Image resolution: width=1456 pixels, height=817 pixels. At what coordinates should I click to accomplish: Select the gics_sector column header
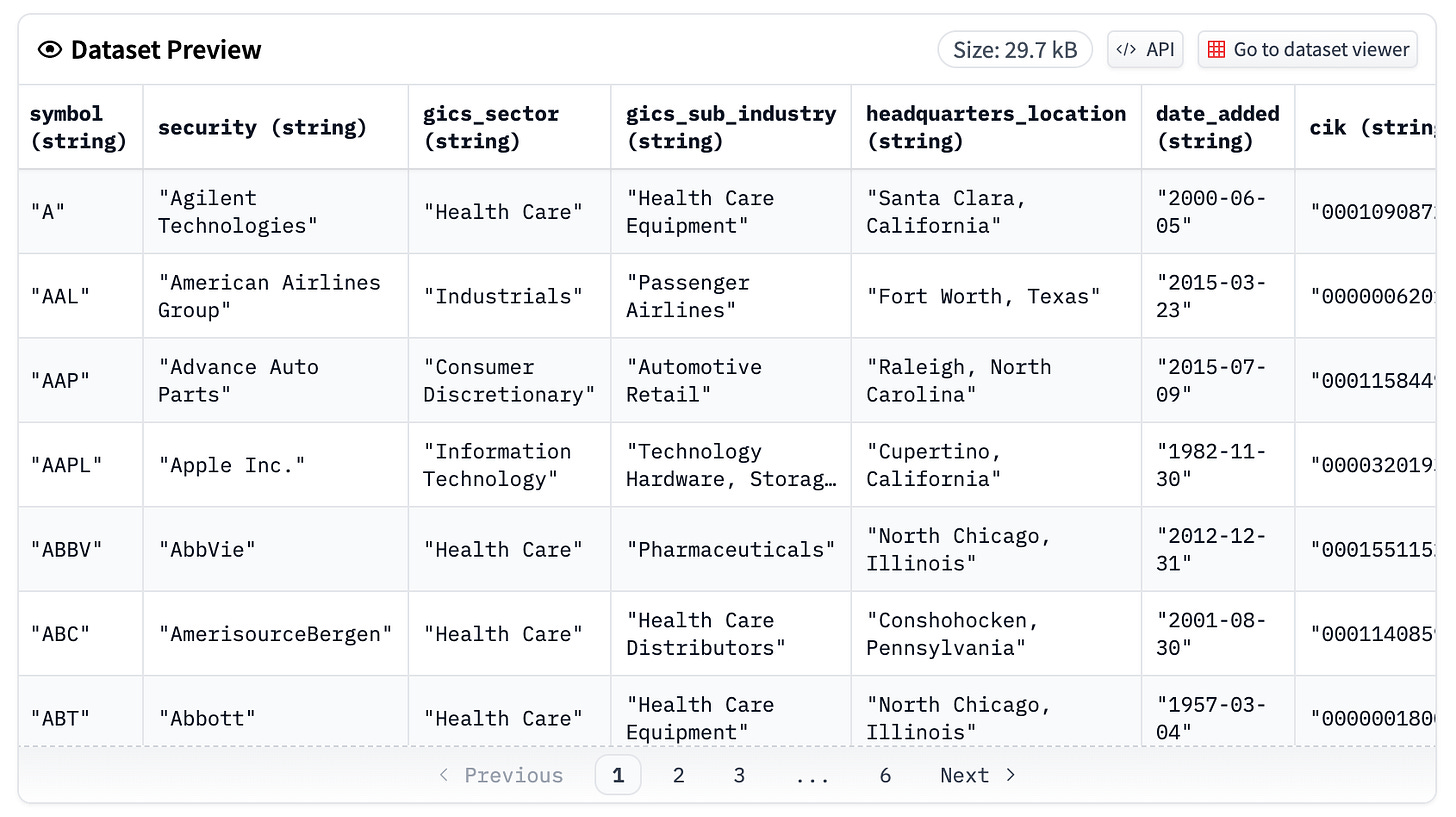491,127
